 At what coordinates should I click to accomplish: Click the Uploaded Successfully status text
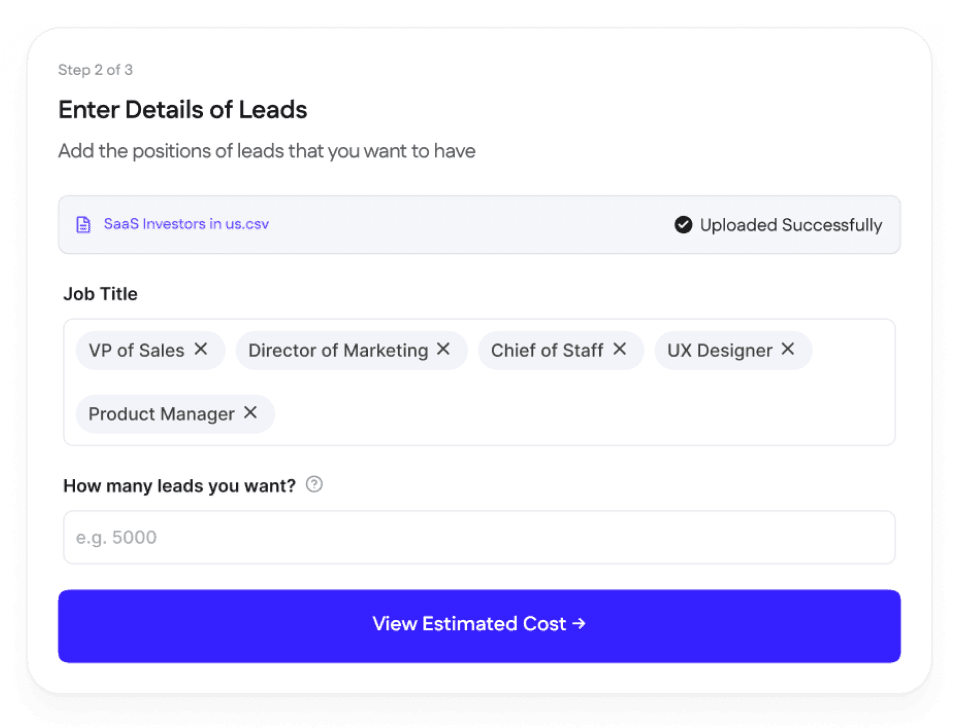coord(791,225)
